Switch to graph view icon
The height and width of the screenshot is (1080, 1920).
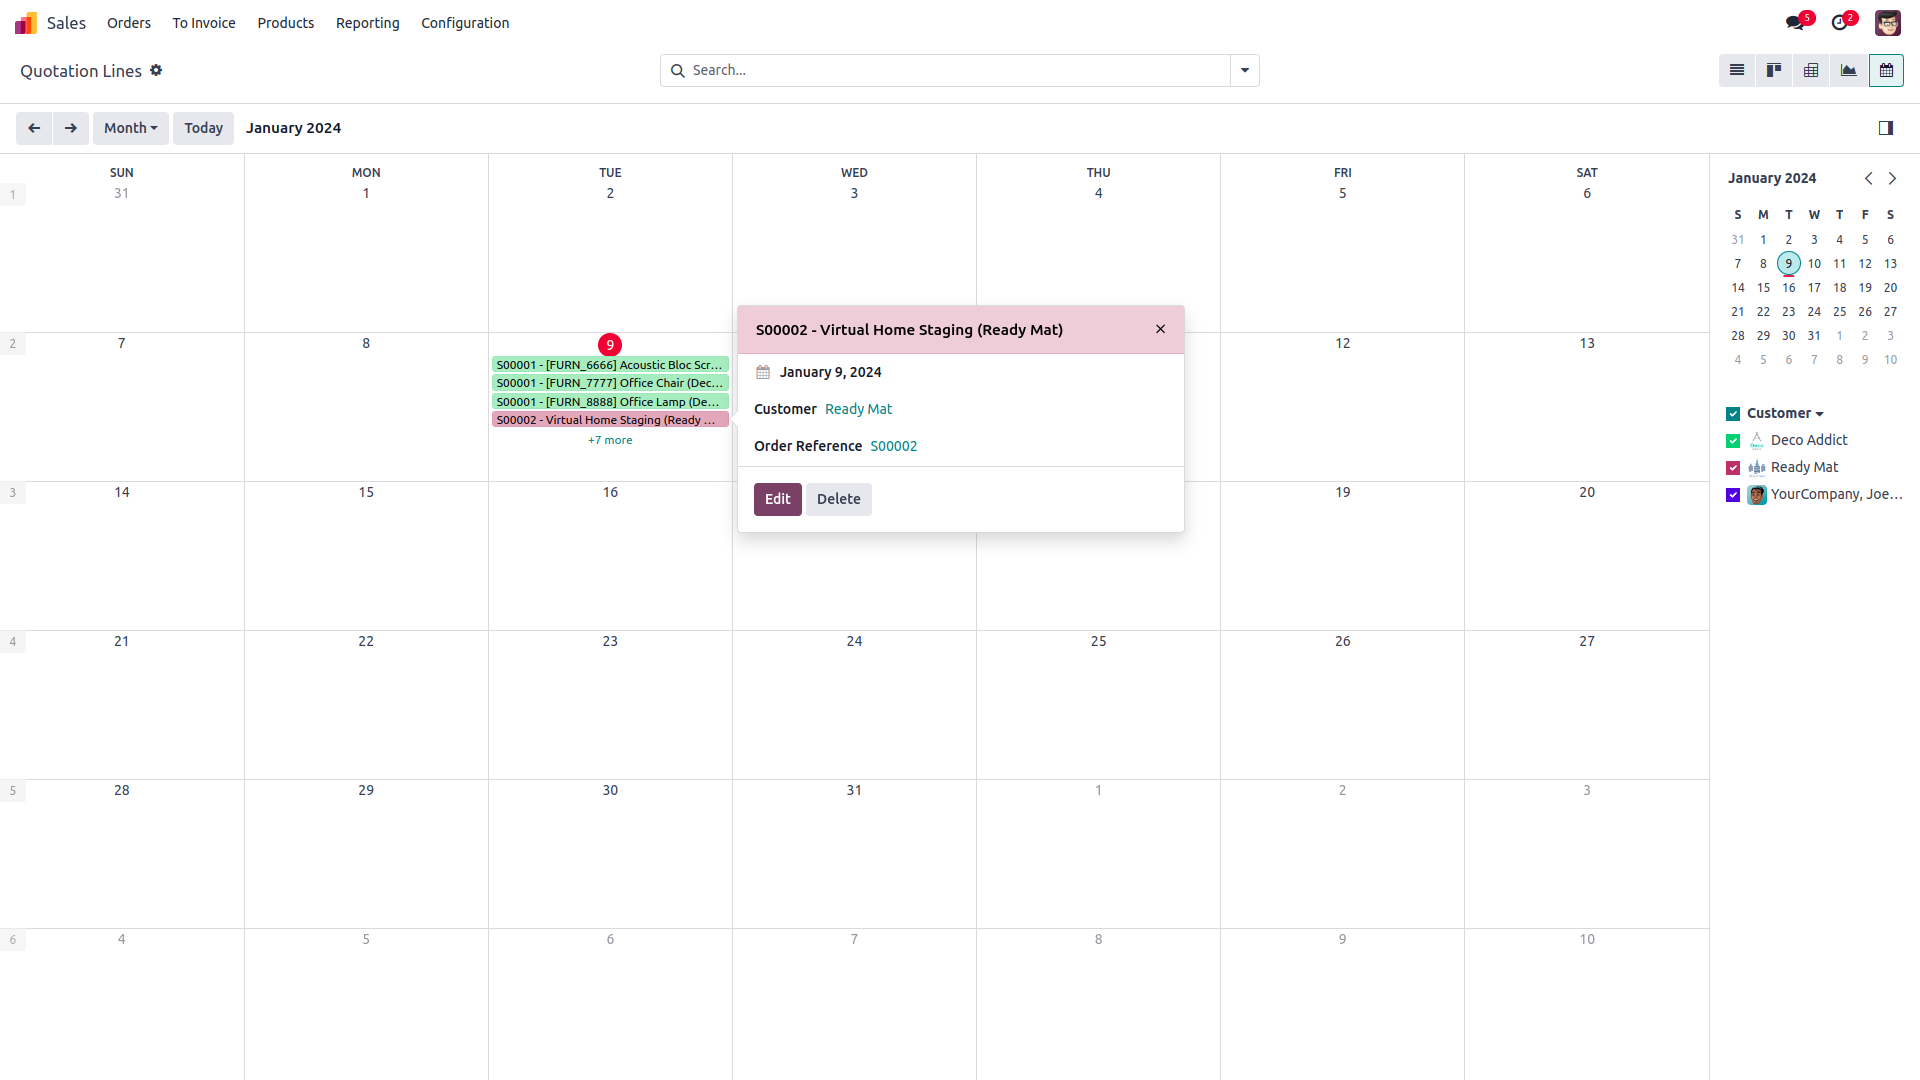click(x=1848, y=71)
